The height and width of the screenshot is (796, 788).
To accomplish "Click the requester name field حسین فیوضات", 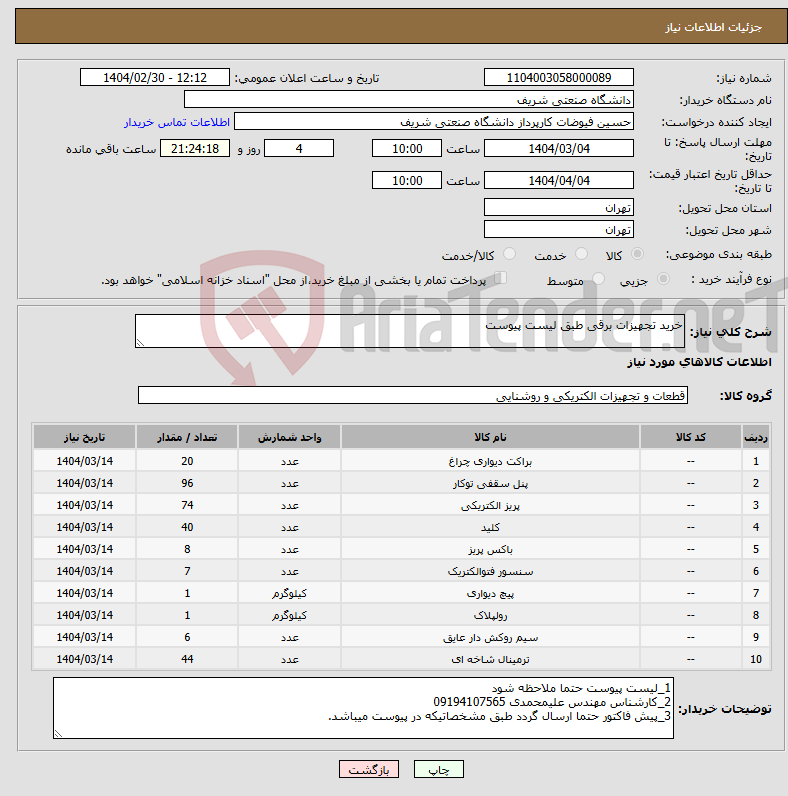I will (434, 122).
